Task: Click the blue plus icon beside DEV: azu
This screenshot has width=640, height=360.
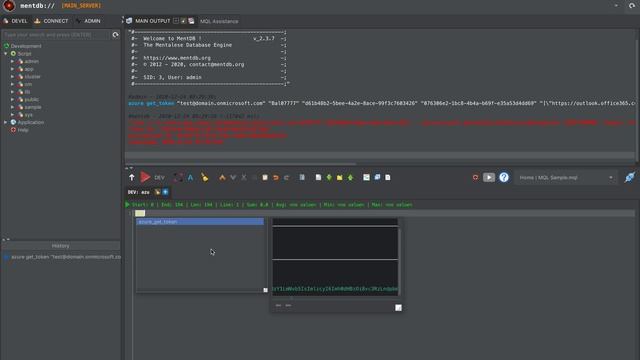Action: pos(165,192)
